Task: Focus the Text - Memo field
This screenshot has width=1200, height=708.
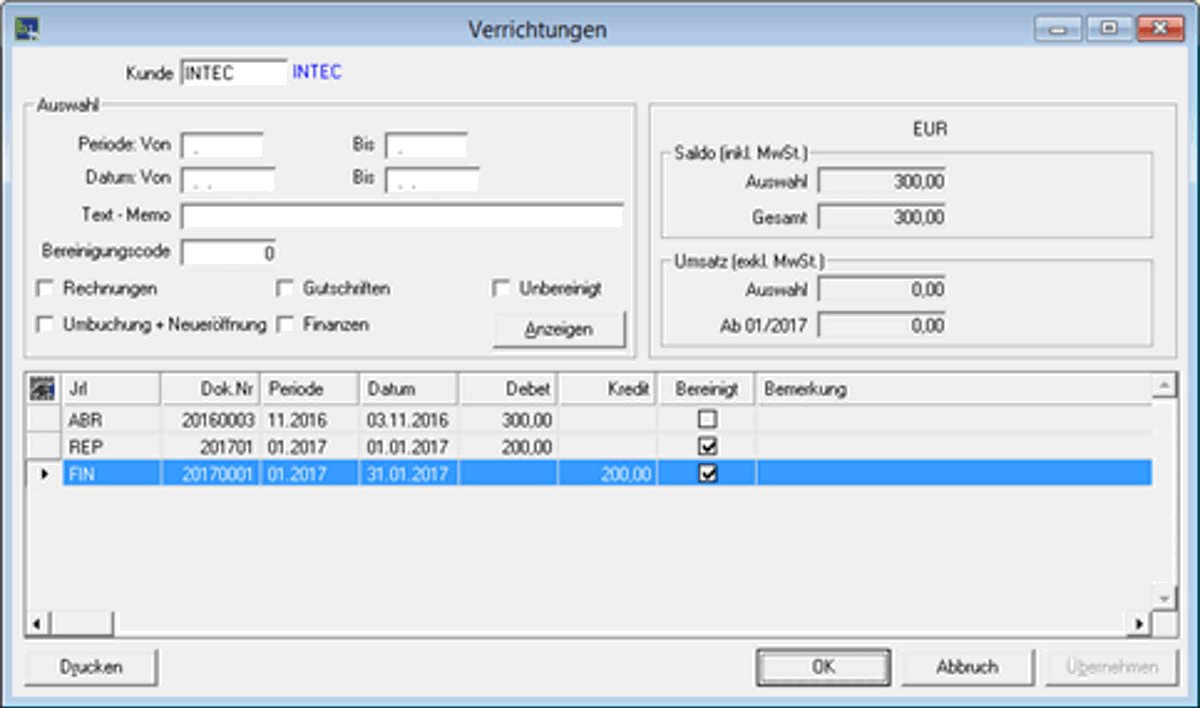Action: (402, 216)
